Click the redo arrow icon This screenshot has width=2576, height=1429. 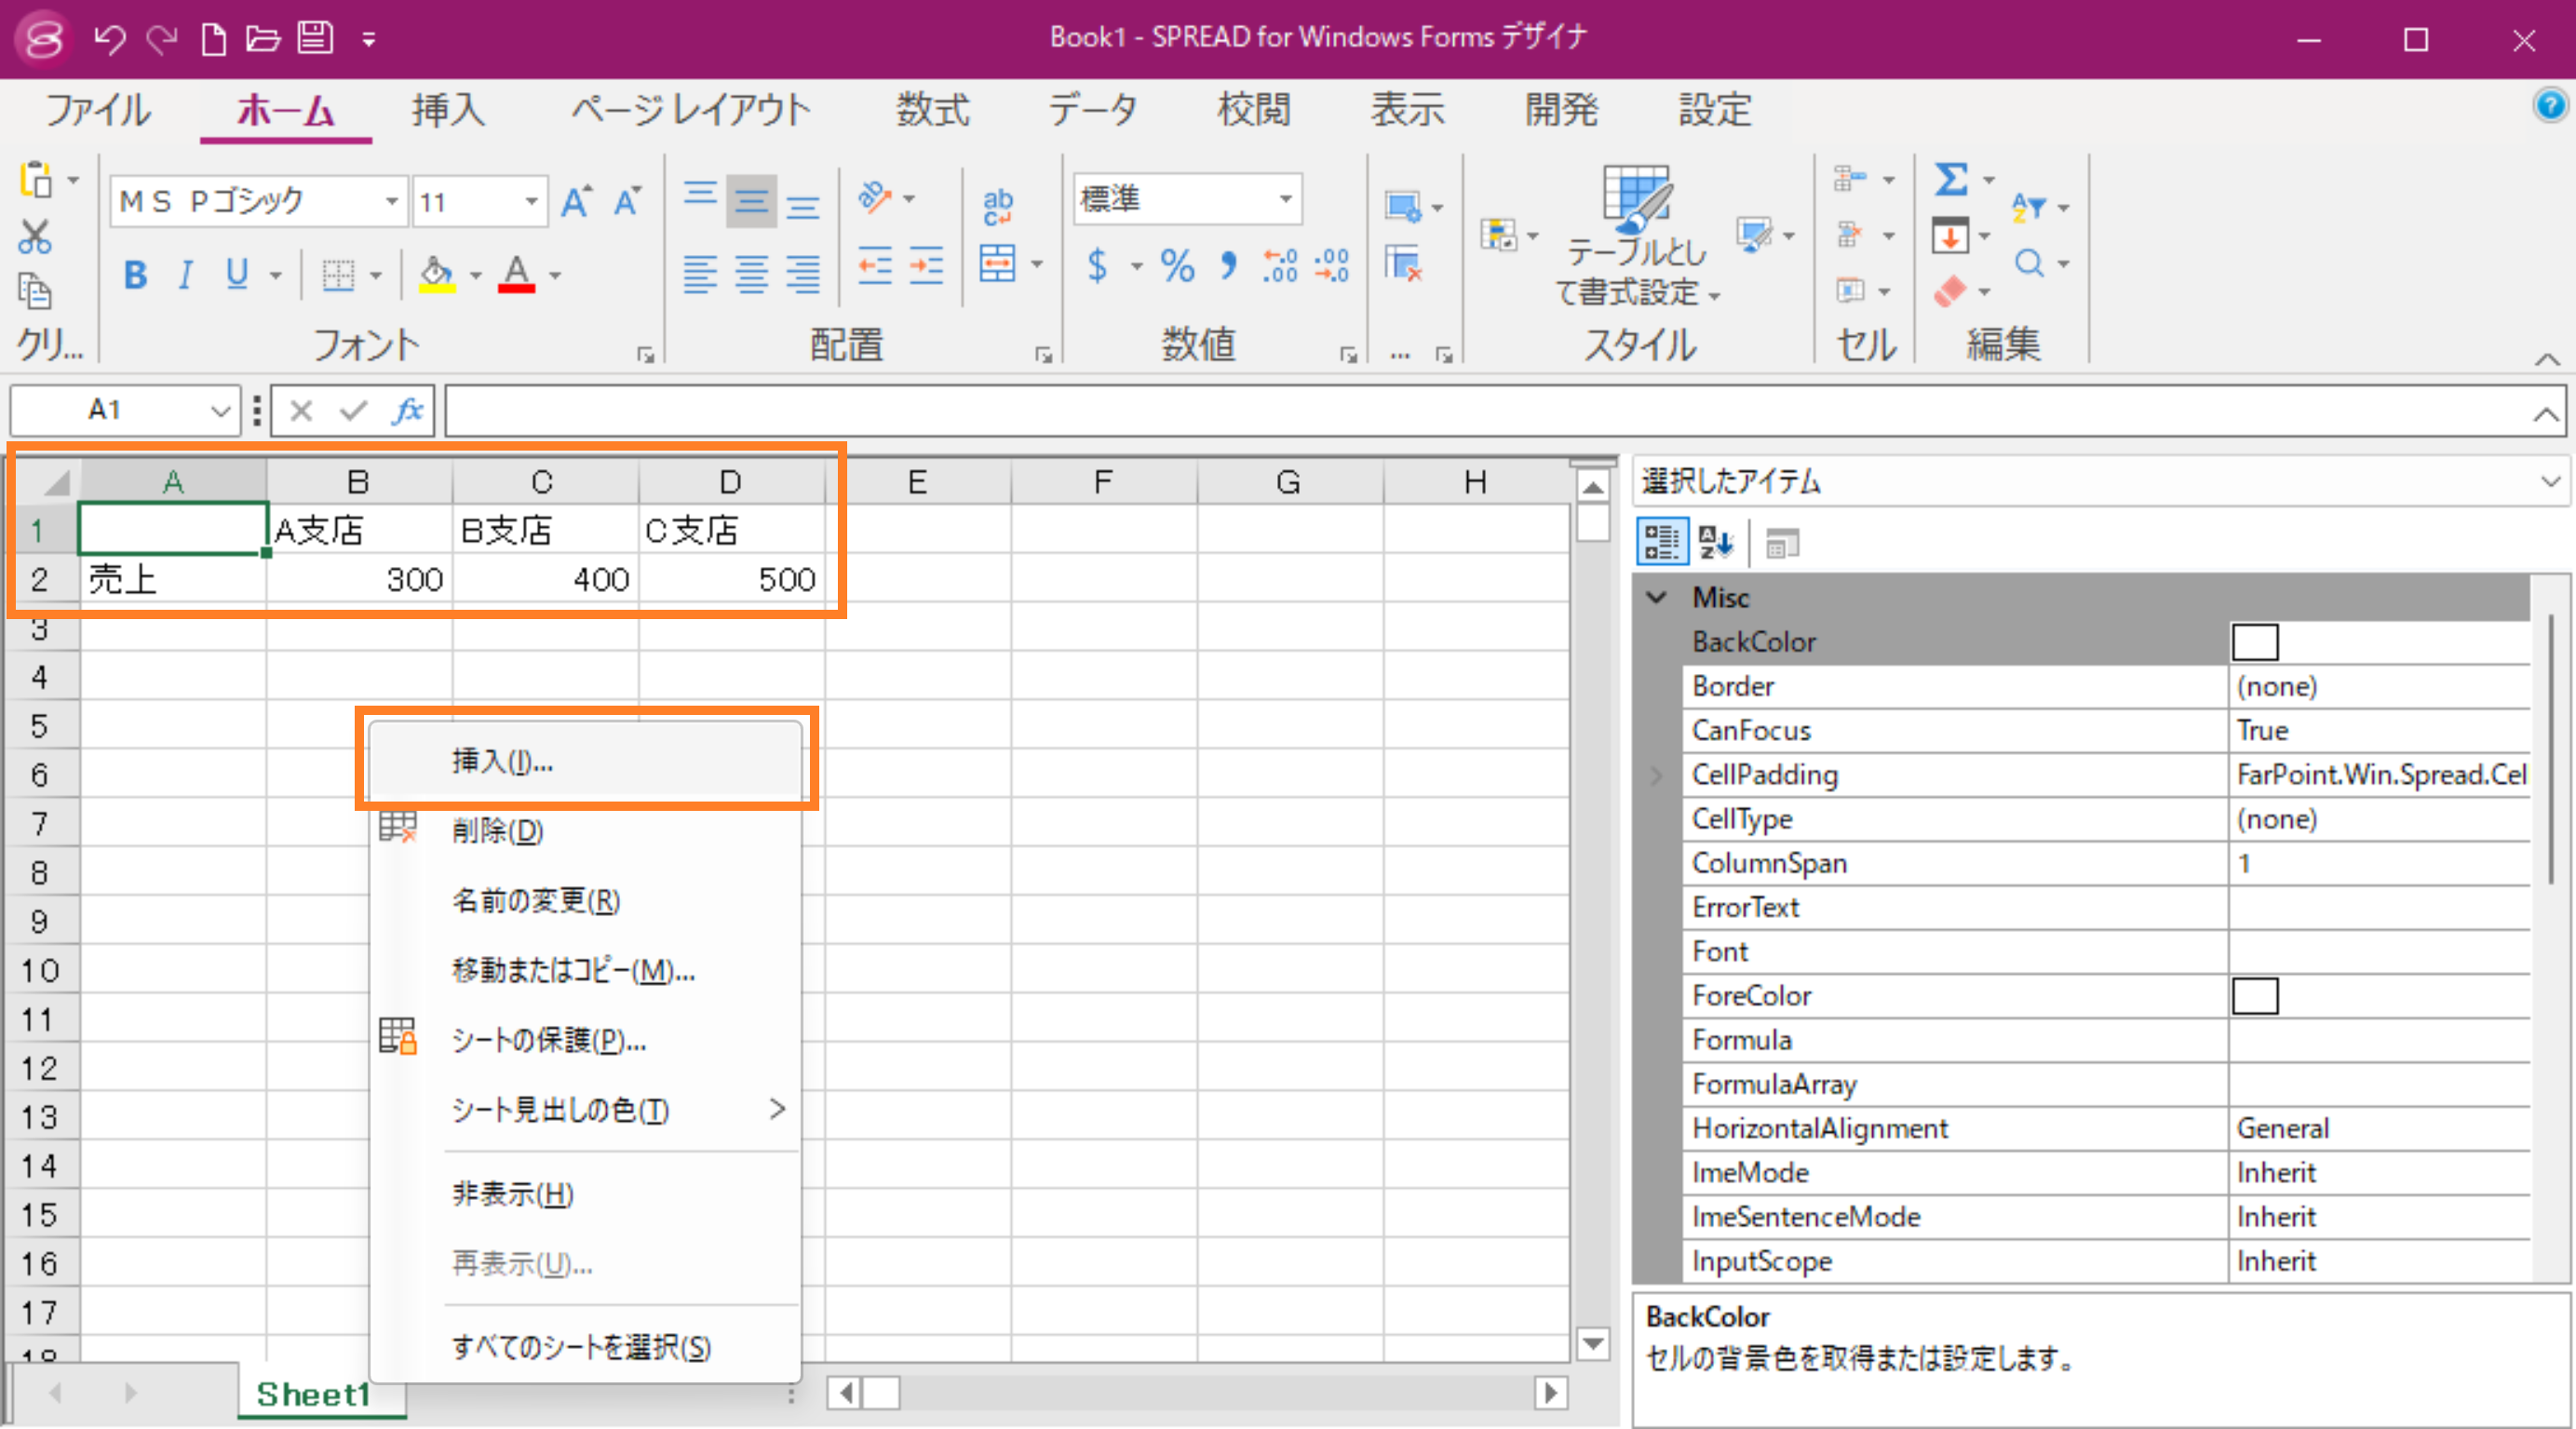(x=161, y=39)
